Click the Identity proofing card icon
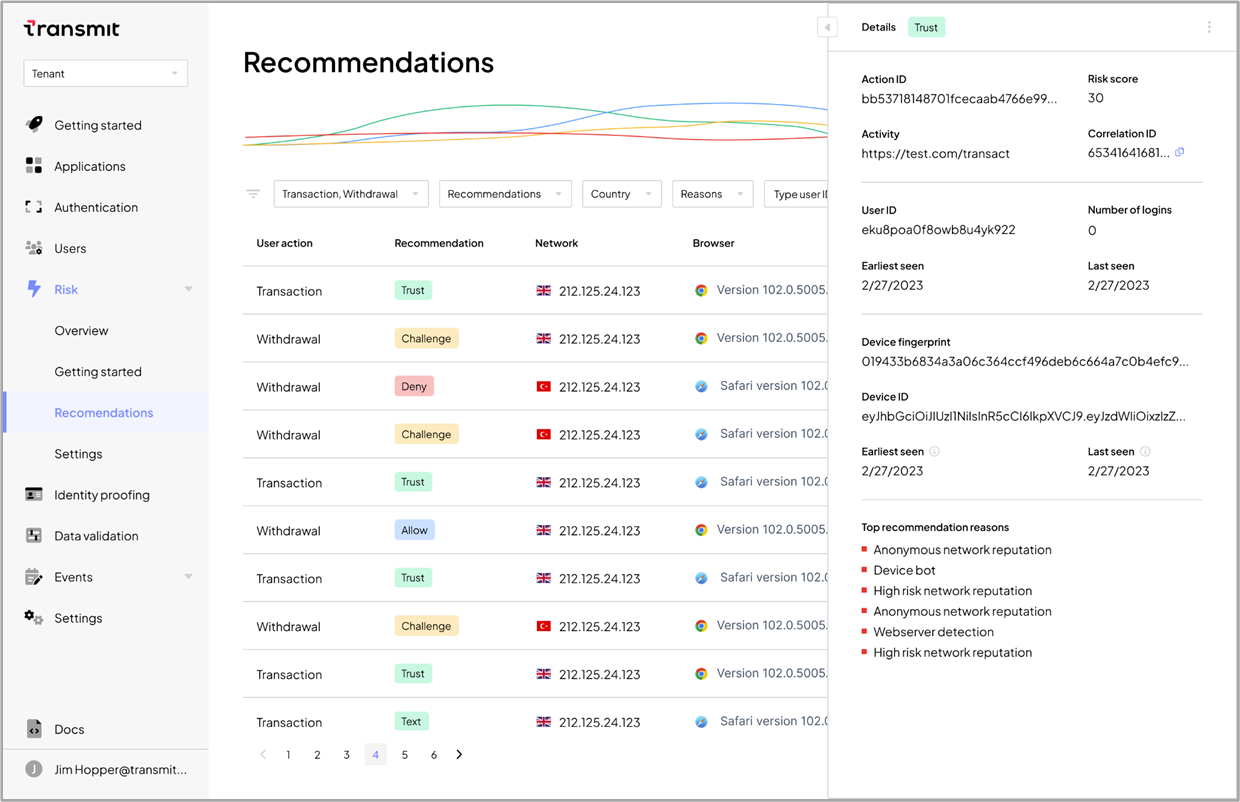1240x802 pixels. click(34, 495)
